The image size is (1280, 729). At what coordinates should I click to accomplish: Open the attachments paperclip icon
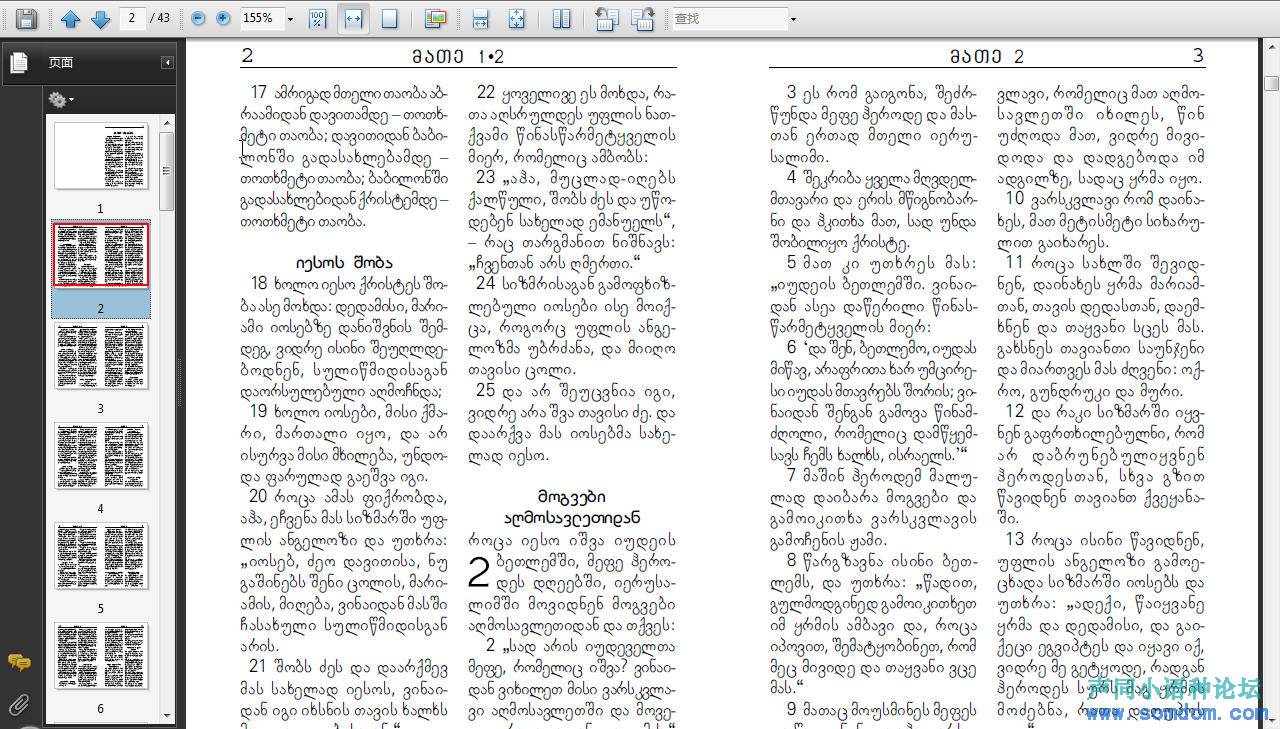click(19, 705)
